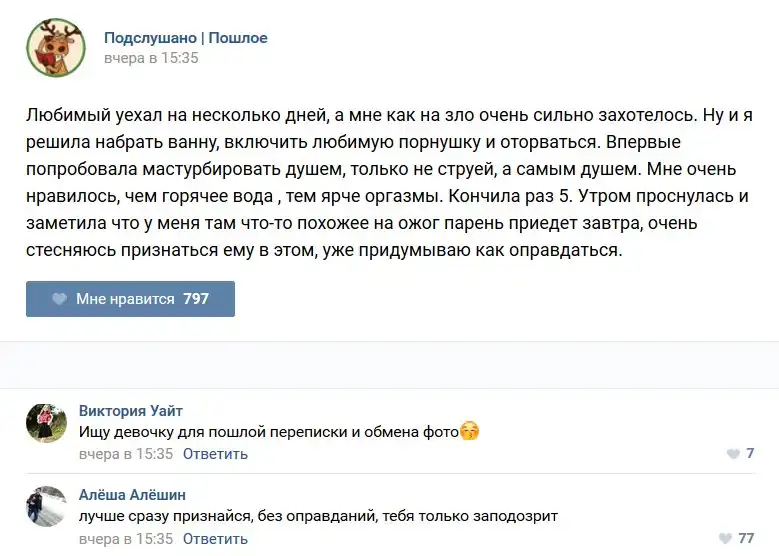The width and height of the screenshot is (779, 556).
Task: Click the kissing emoji in Виктория's comment
Action: pyautogui.click(x=470, y=432)
